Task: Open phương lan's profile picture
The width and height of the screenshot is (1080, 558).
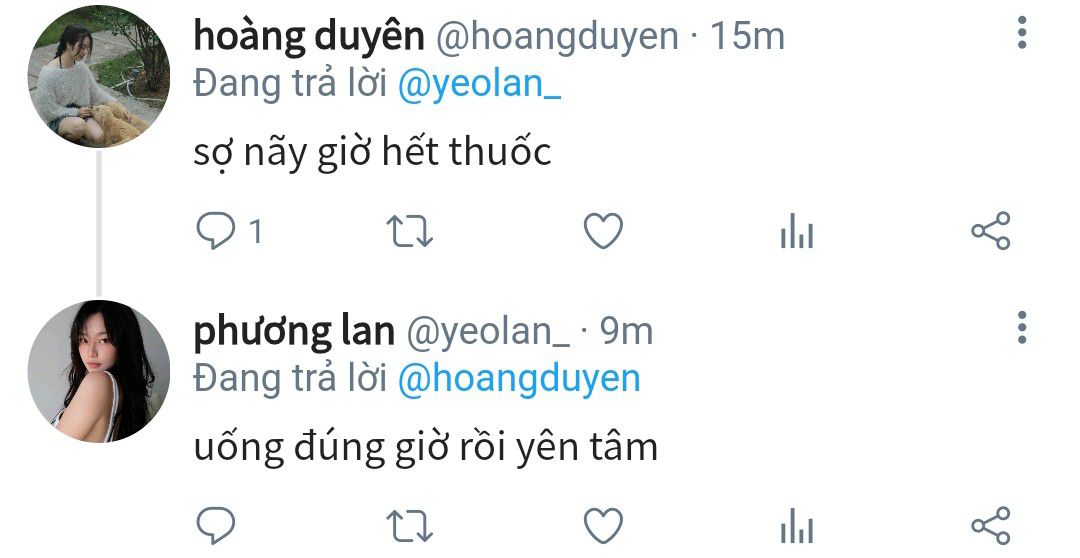Action: 98,371
